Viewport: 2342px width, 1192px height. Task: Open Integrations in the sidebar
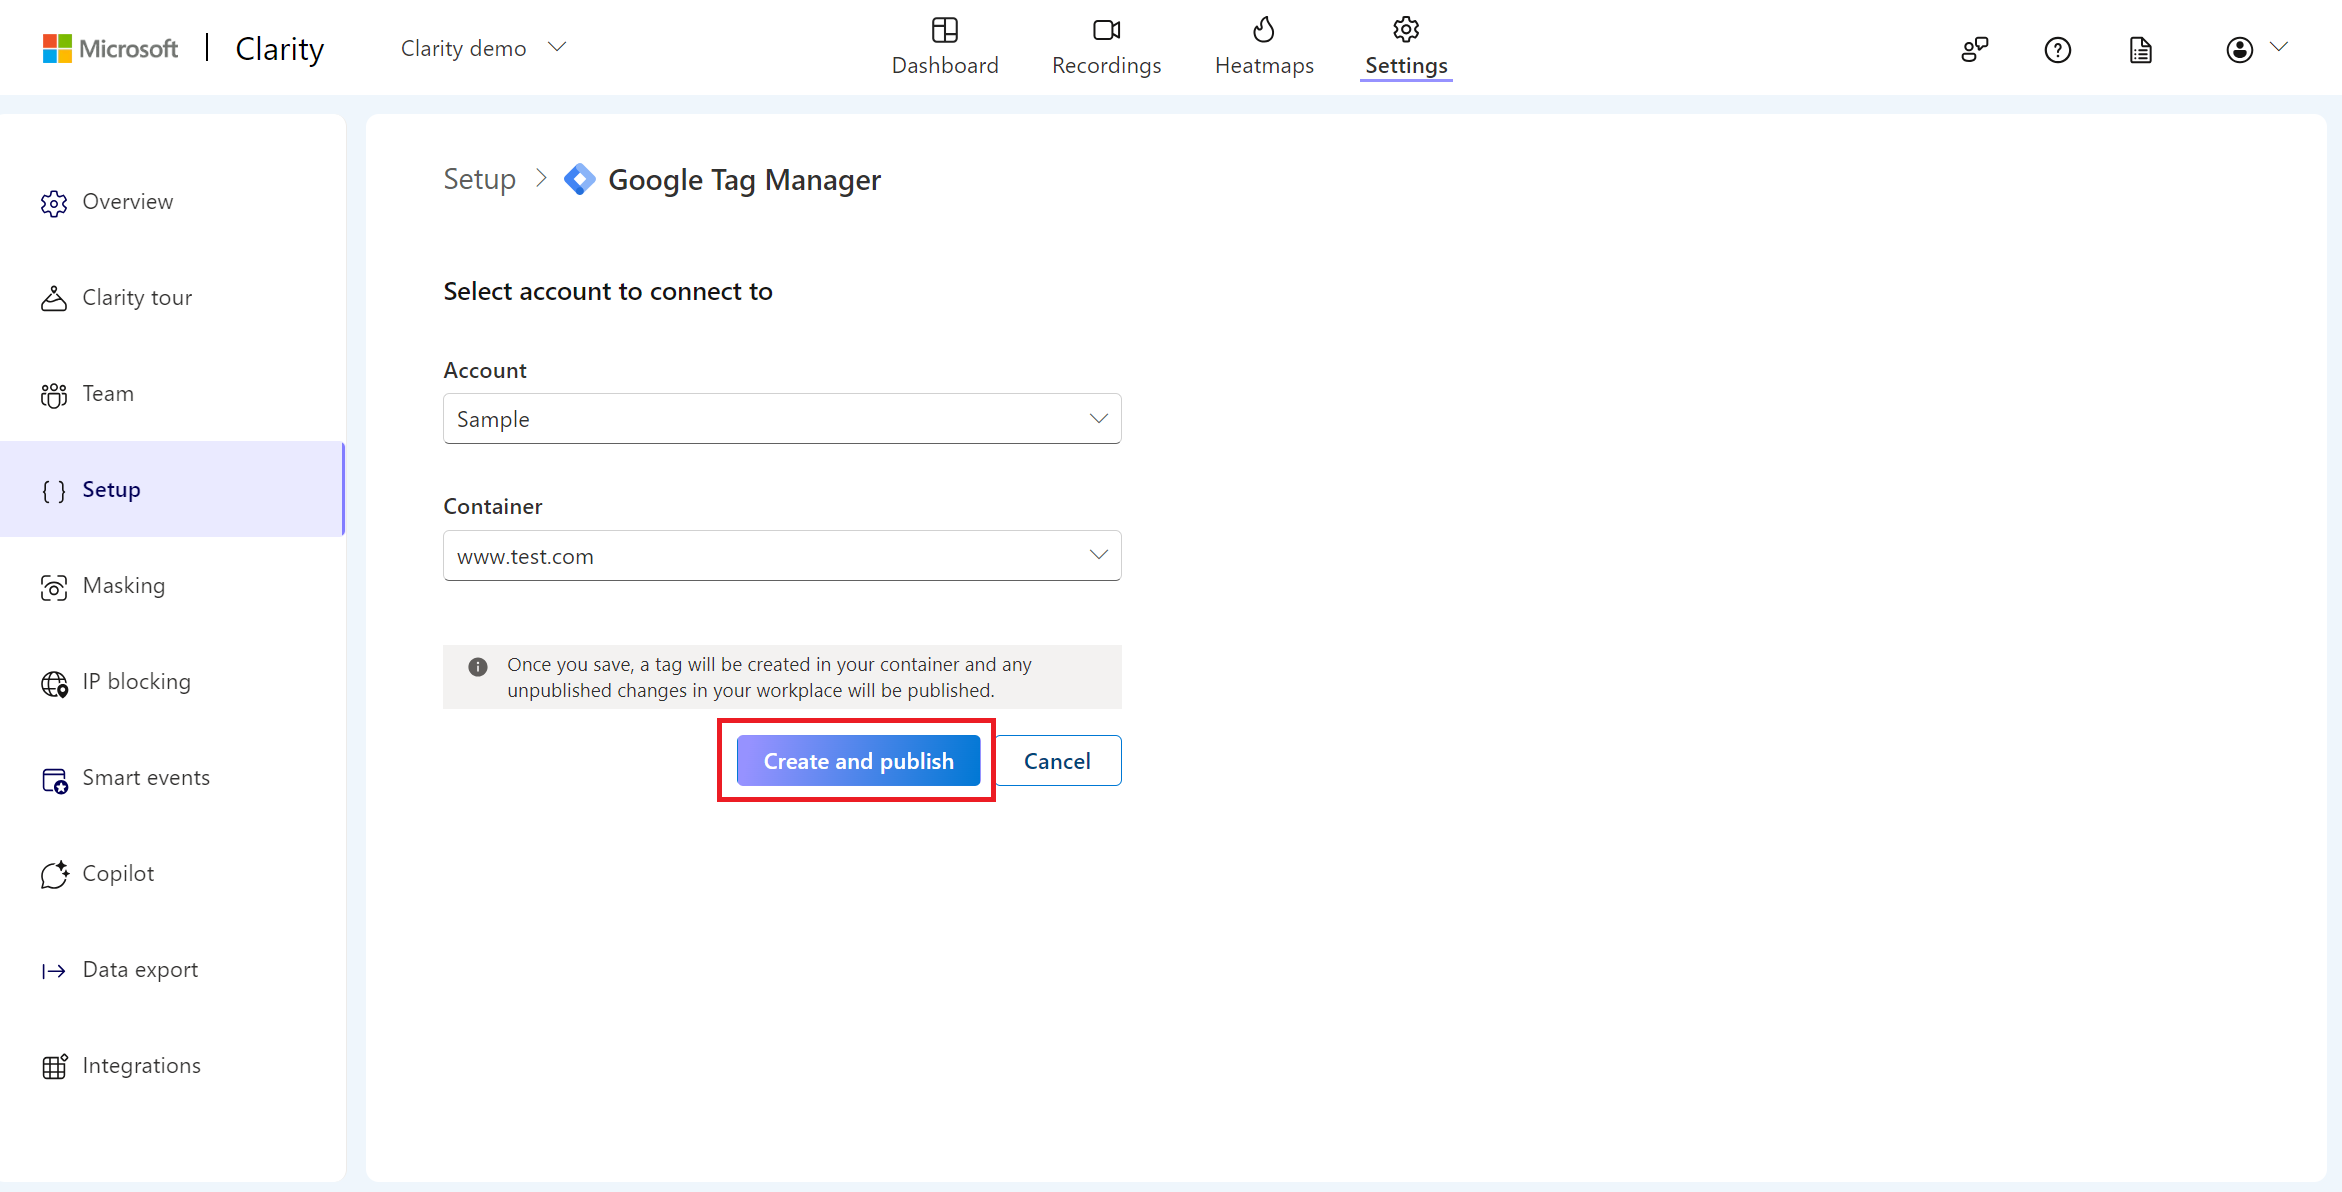[x=172, y=1066]
